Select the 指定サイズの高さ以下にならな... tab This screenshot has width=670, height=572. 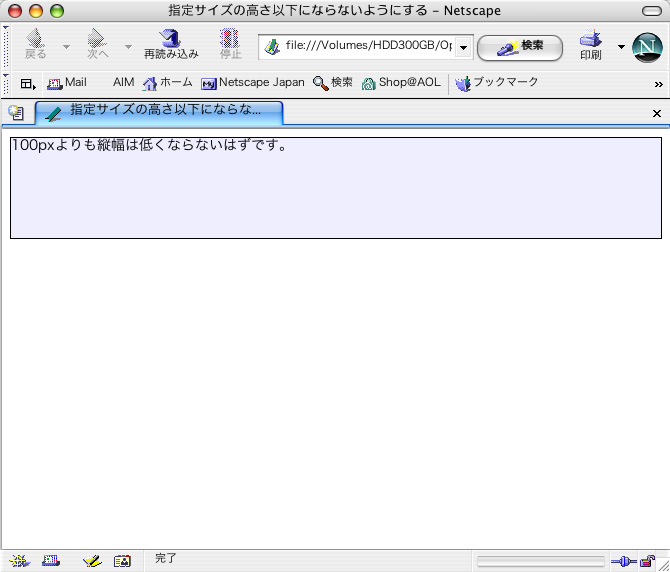pyautogui.click(x=159, y=113)
